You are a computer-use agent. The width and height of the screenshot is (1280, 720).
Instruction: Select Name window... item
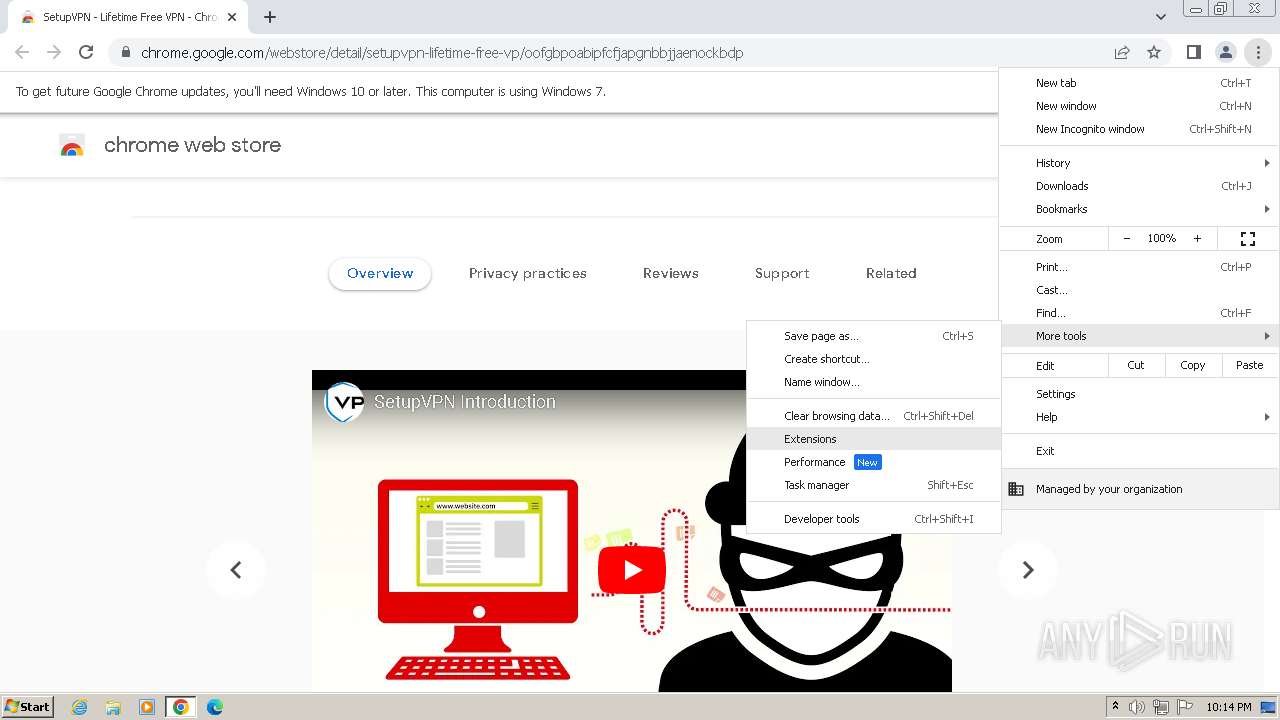pyautogui.click(x=873, y=382)
